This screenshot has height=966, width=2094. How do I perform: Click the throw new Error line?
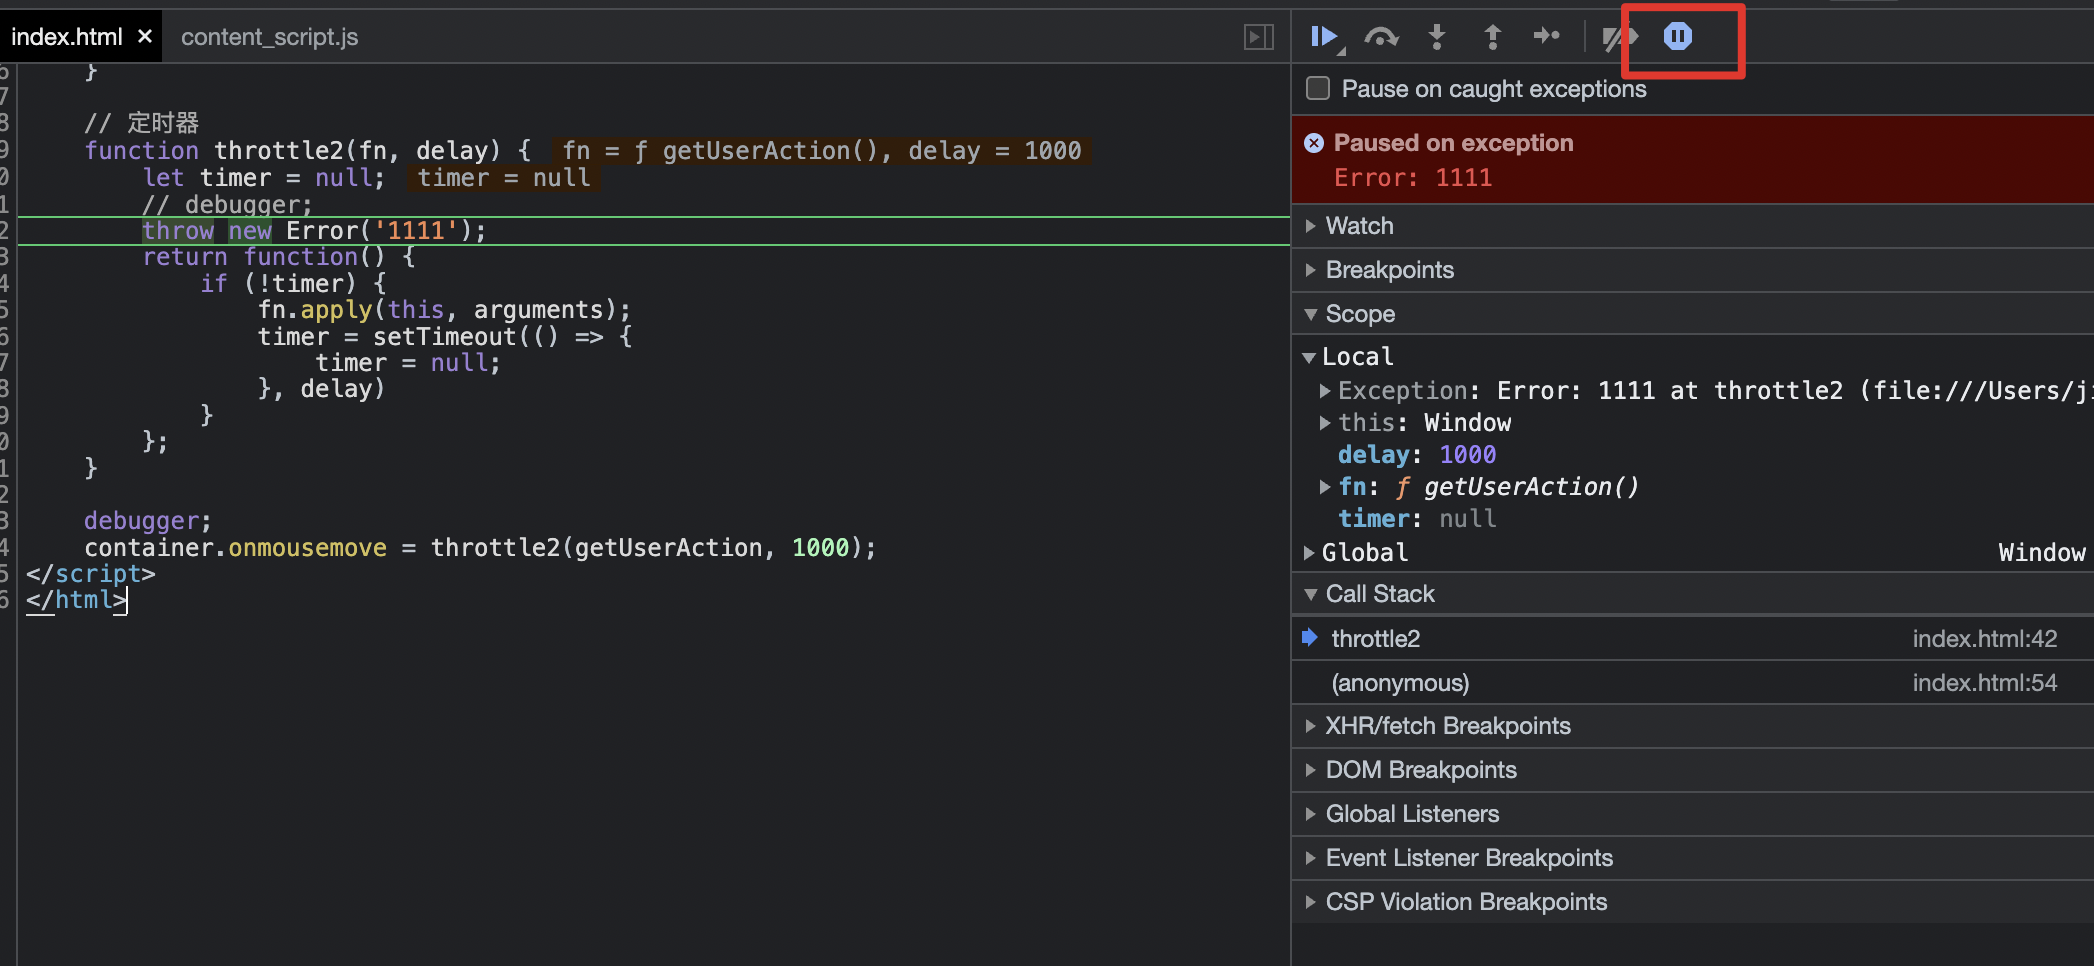314,231
